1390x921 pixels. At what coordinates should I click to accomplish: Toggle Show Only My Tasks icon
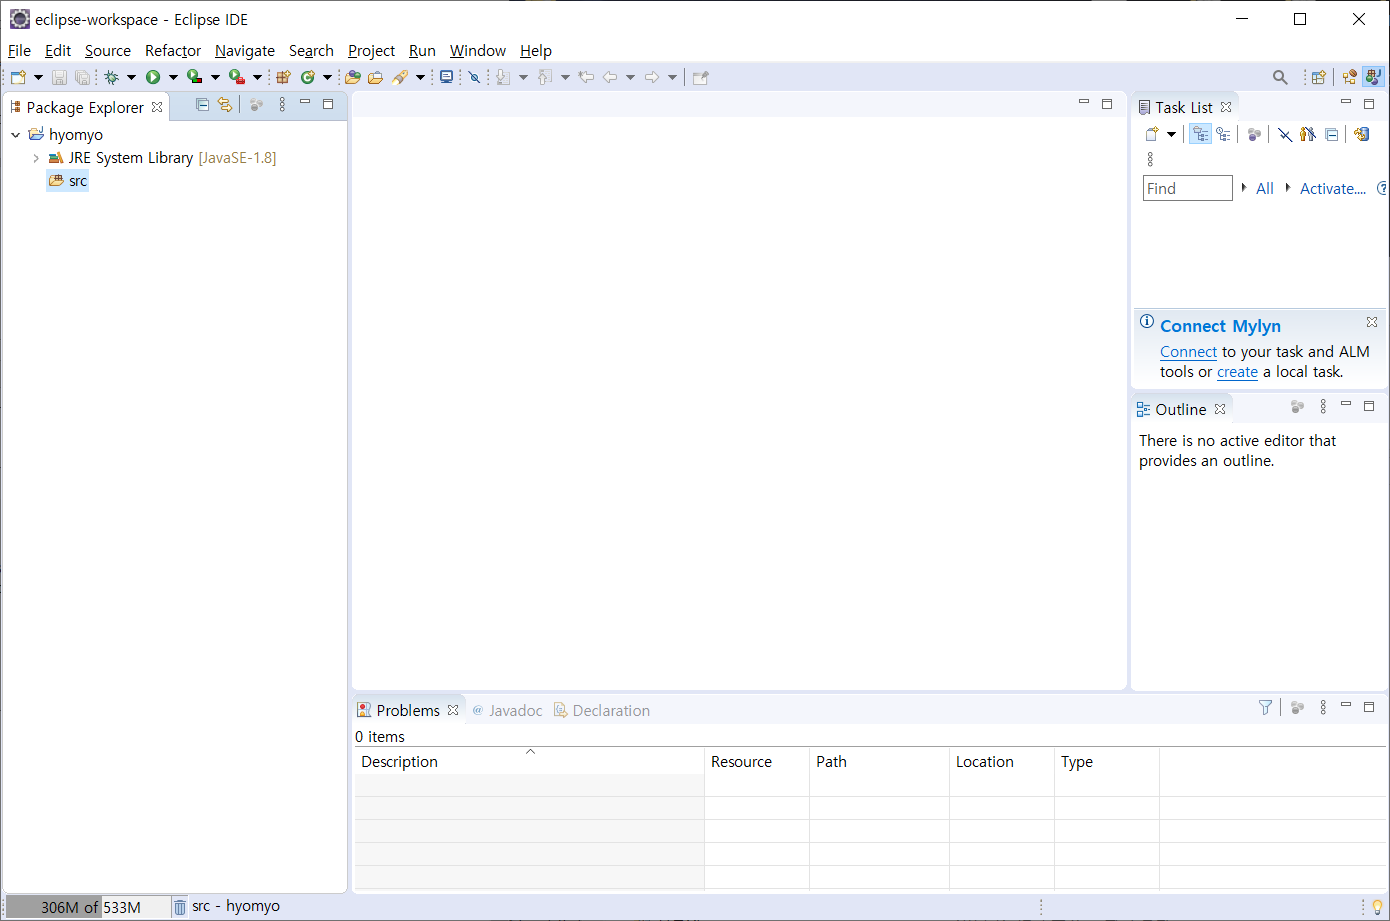[x=1308, y=134]
